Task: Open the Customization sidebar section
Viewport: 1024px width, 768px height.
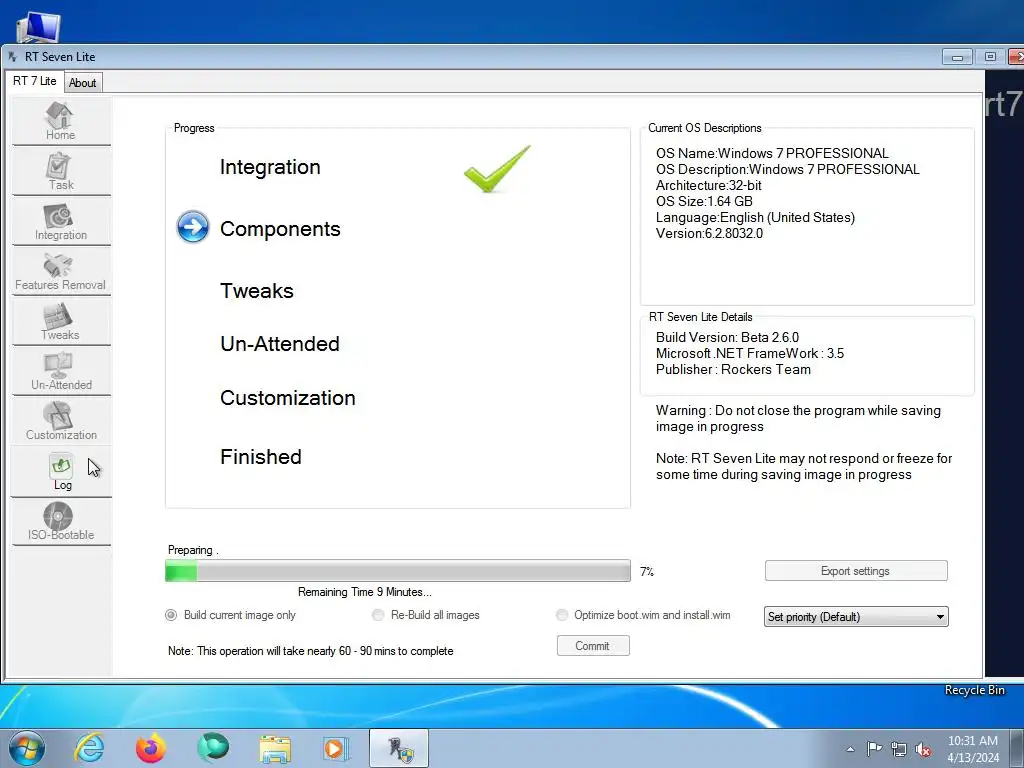Action: click(x=61, y=421)
